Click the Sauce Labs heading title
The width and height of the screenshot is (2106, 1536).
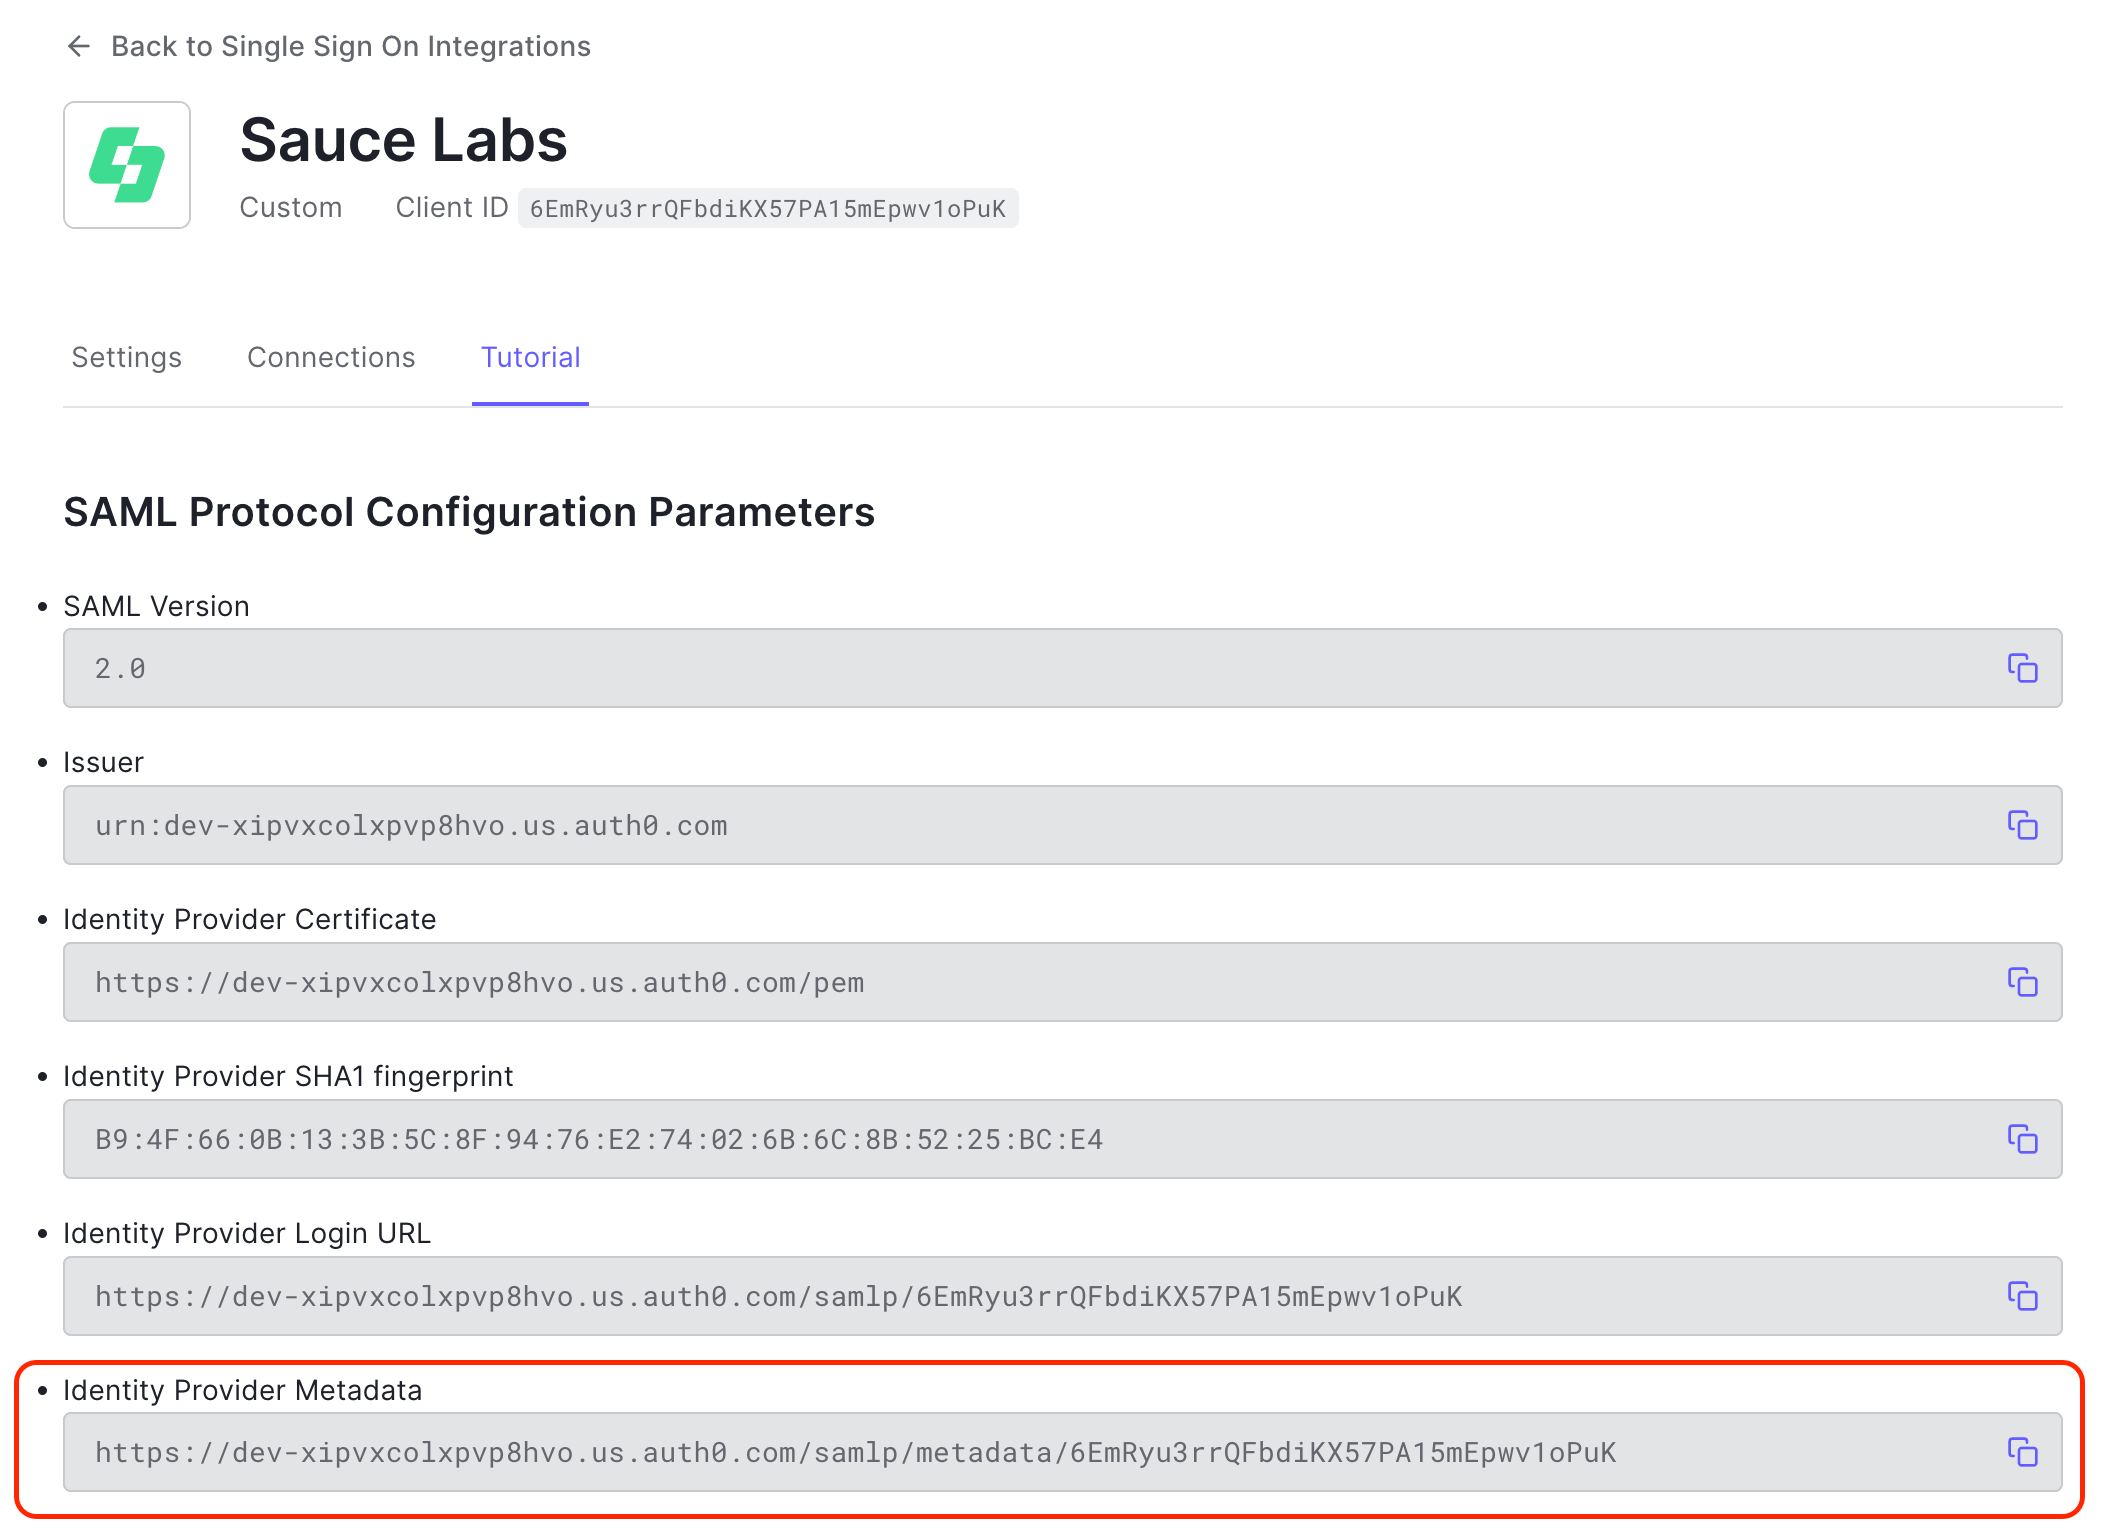coord(404,140)
